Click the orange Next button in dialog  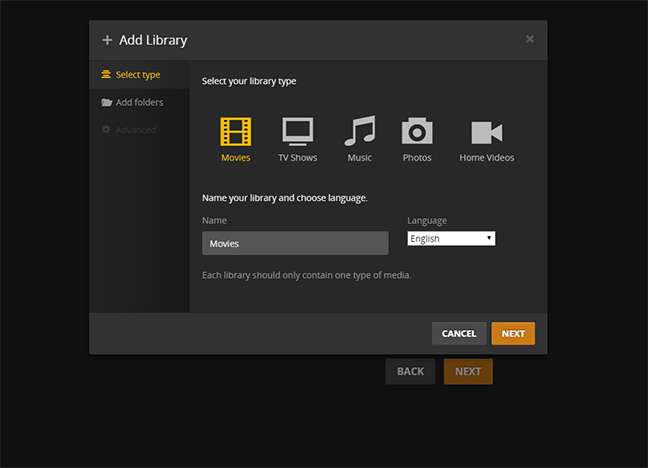coord(513,333)
